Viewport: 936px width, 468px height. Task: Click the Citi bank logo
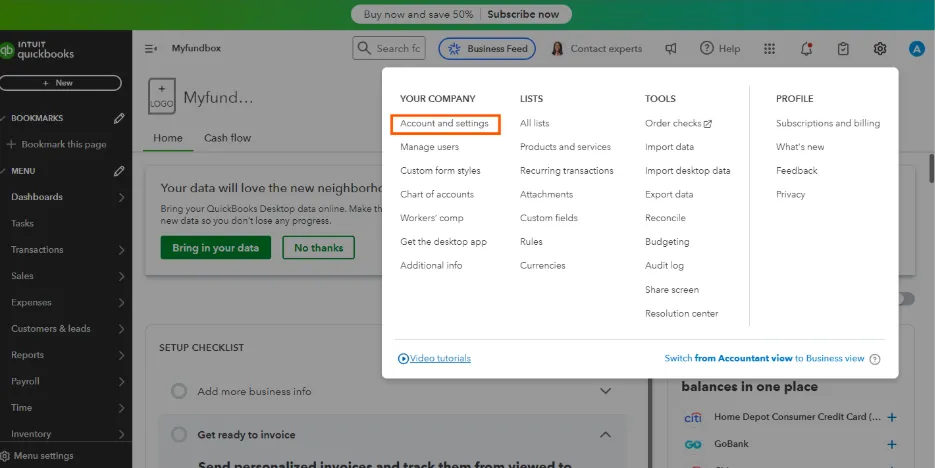[693, 417]
